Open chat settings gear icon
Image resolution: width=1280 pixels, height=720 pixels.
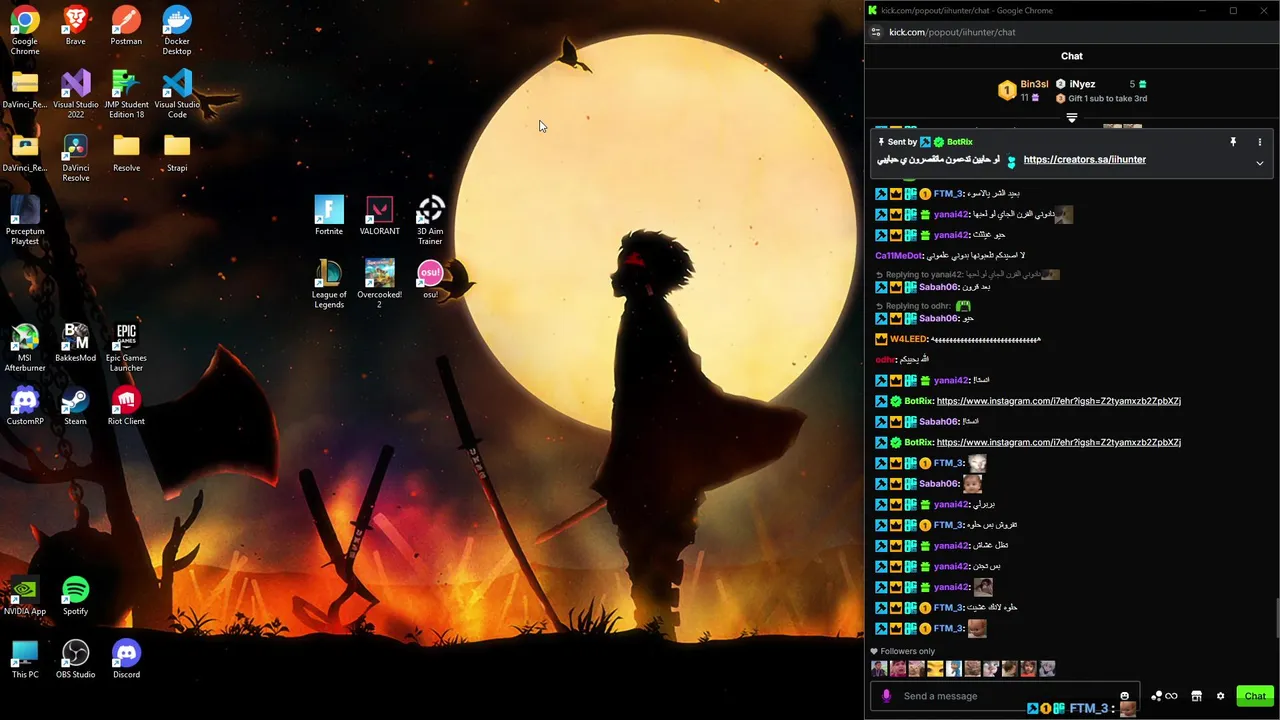tap(1220, 696)
